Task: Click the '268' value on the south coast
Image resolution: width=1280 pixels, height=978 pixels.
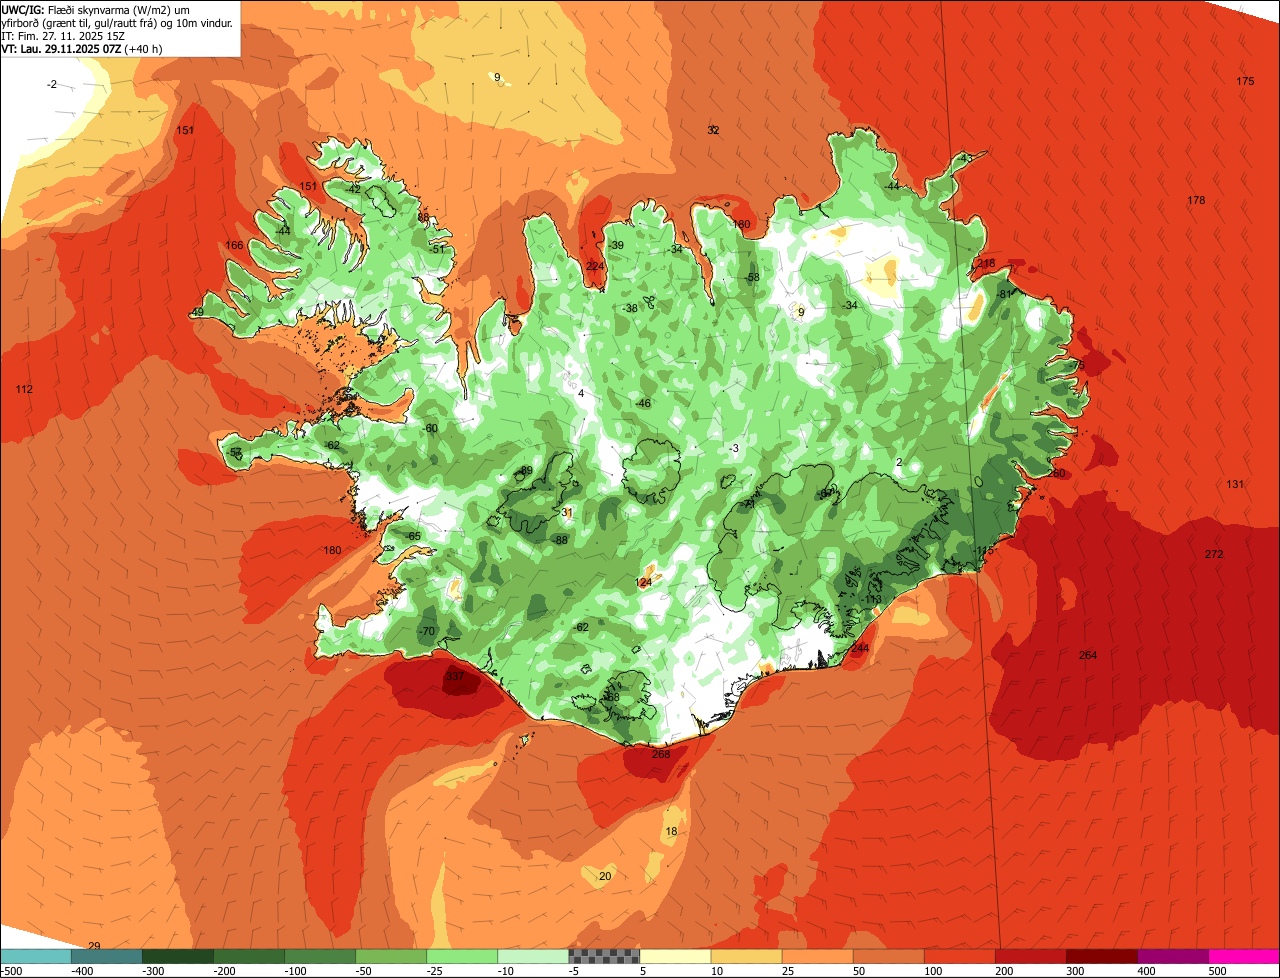Action: (661, 754)
